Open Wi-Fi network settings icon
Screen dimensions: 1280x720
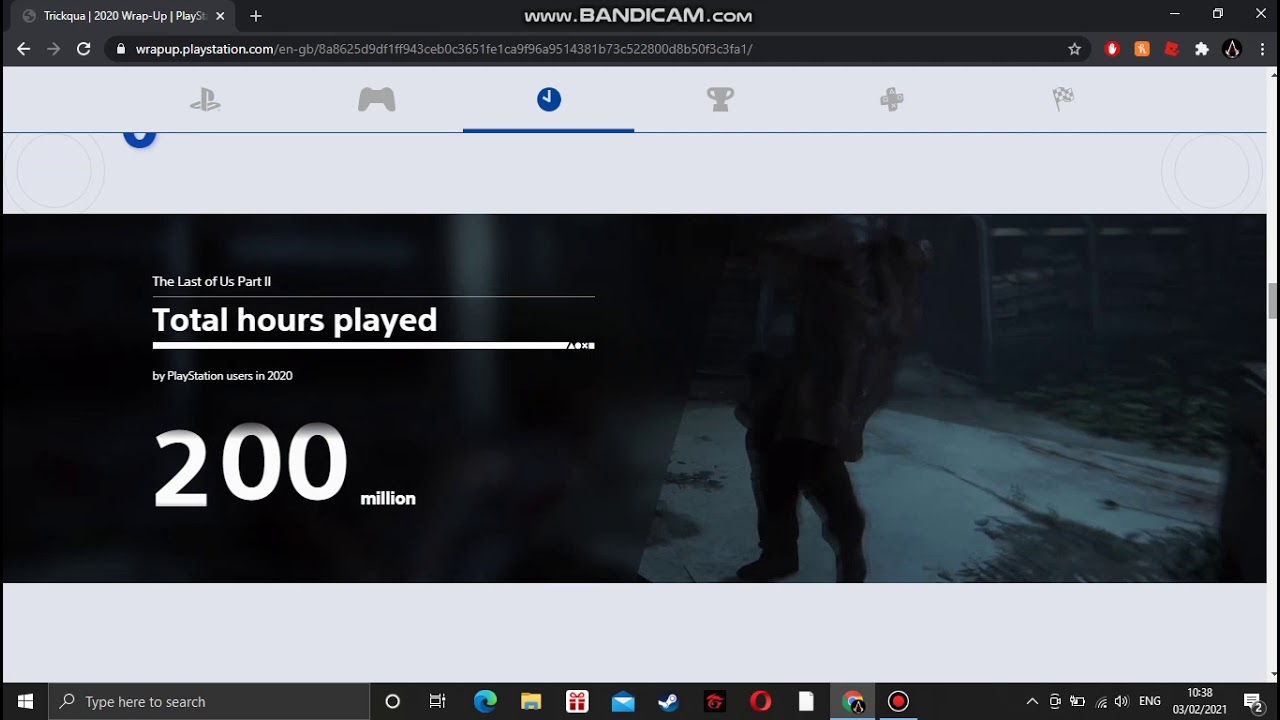coord(1101,701)
